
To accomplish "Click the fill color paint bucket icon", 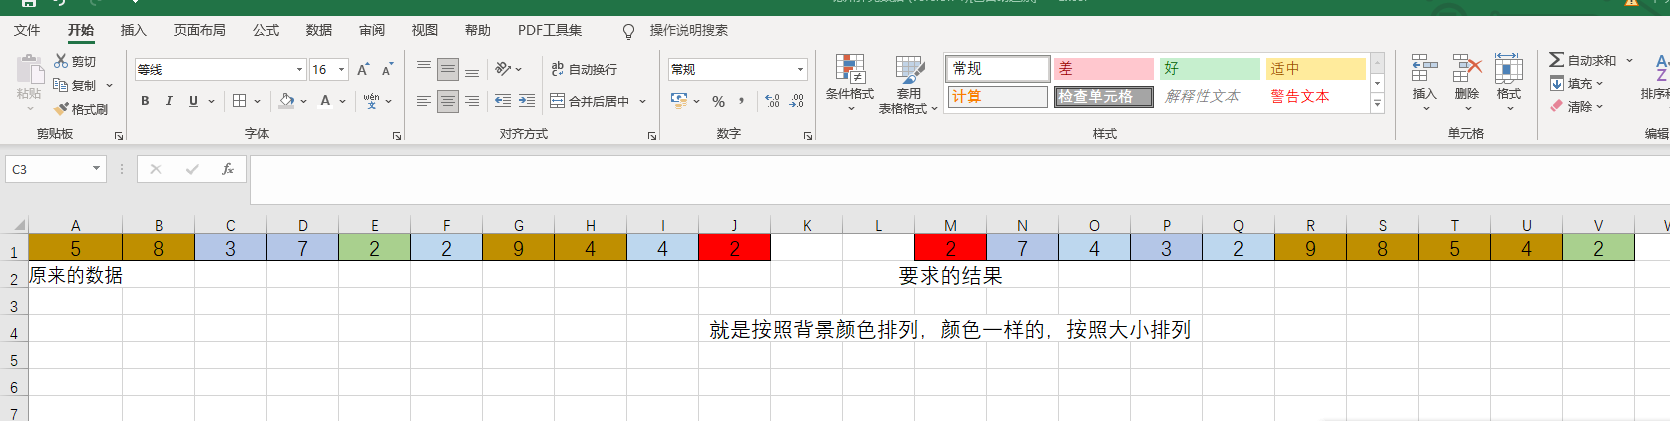I will pyautogui.click(x=287, y=101).
